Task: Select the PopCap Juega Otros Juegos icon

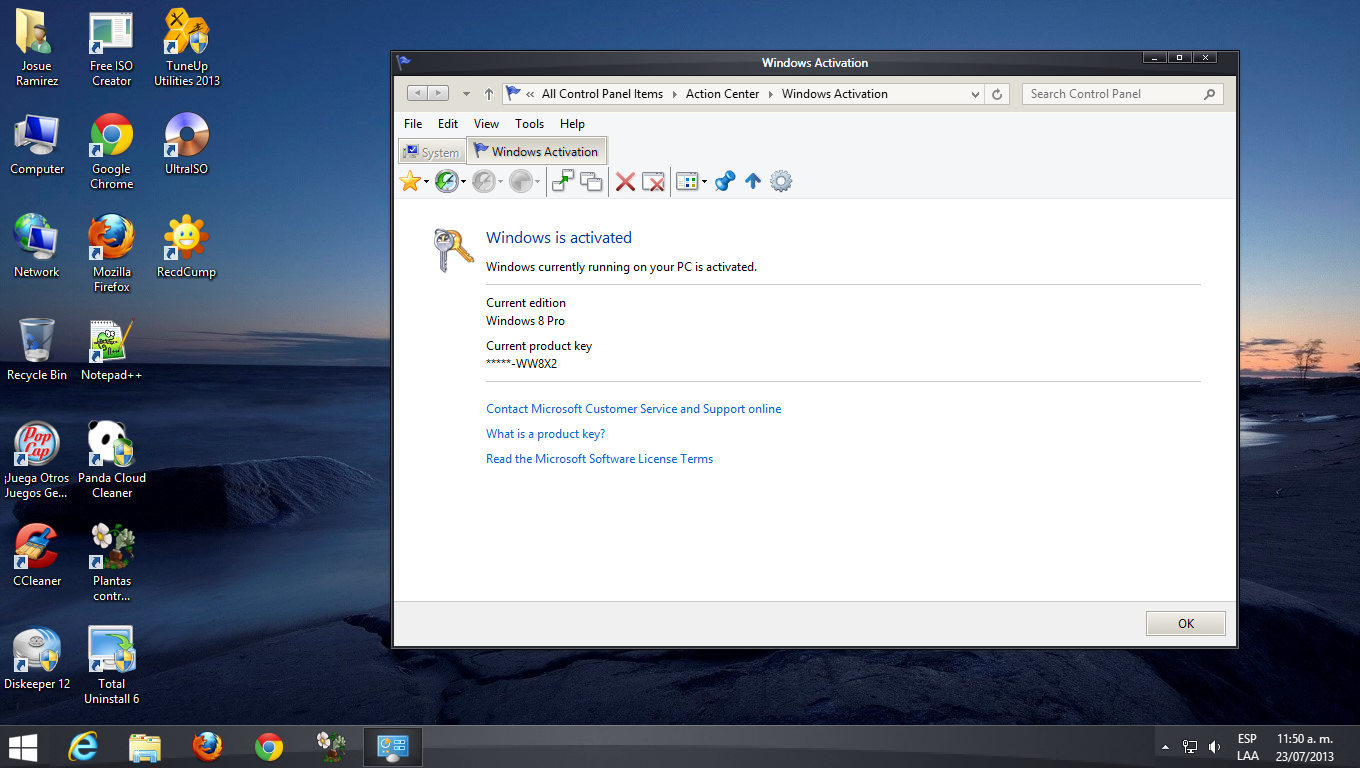Action: tap(37, 460)
